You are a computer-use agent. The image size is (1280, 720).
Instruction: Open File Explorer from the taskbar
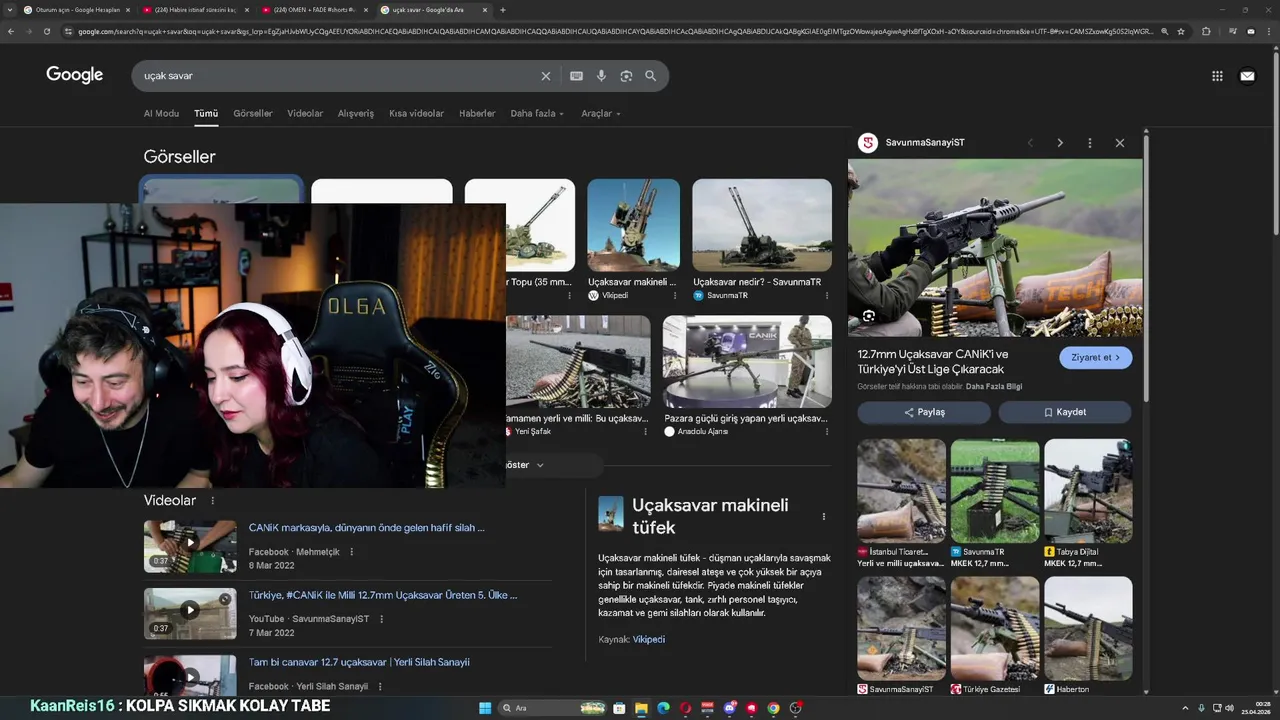pos(641,708)
